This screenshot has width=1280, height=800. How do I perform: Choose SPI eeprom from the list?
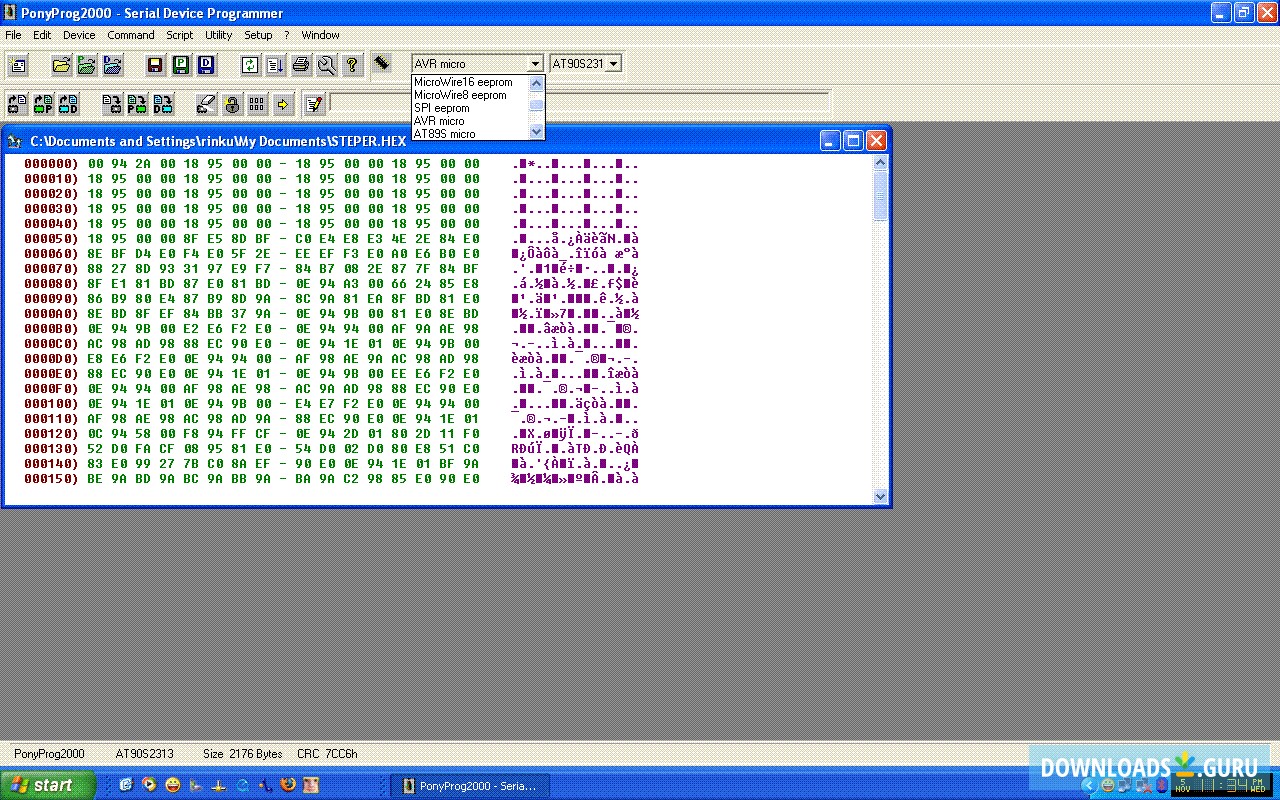(470, 108)
